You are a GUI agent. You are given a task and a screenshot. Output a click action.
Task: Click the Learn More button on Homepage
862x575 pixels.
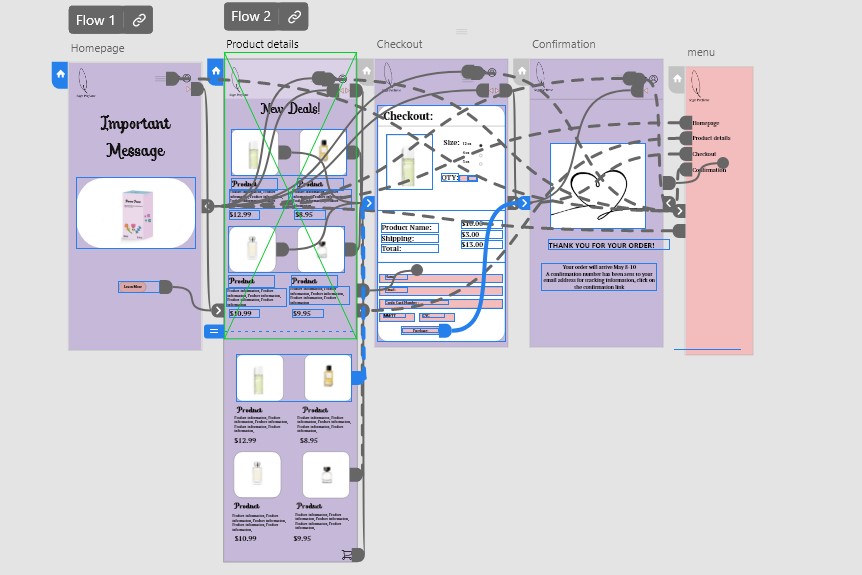132,287
